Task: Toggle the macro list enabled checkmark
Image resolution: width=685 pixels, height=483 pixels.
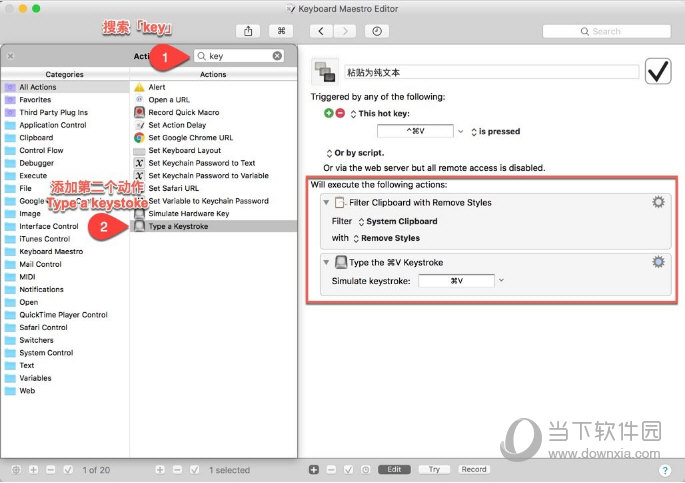Action: pos(194,470)
